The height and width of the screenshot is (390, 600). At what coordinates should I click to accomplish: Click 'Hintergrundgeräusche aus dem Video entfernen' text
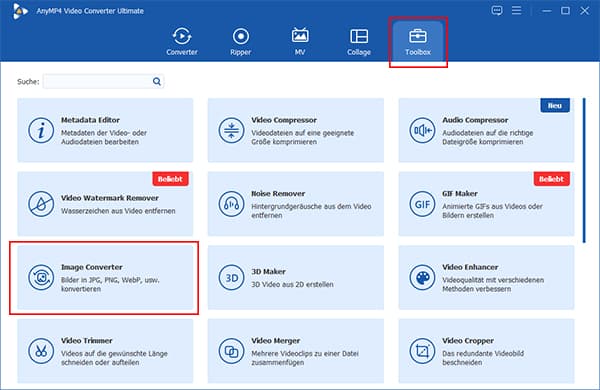[x=311, y=211]
